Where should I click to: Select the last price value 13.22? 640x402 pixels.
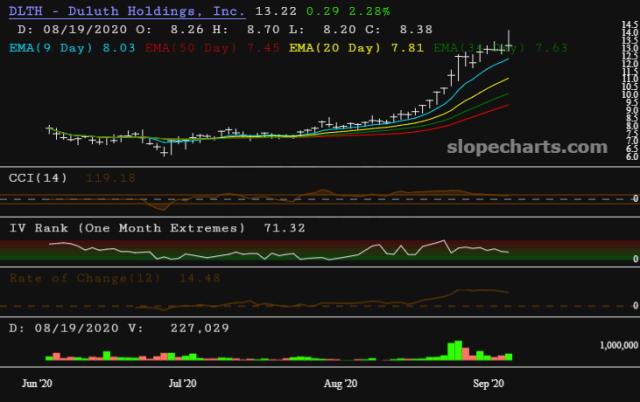click(x=276, y=11)
